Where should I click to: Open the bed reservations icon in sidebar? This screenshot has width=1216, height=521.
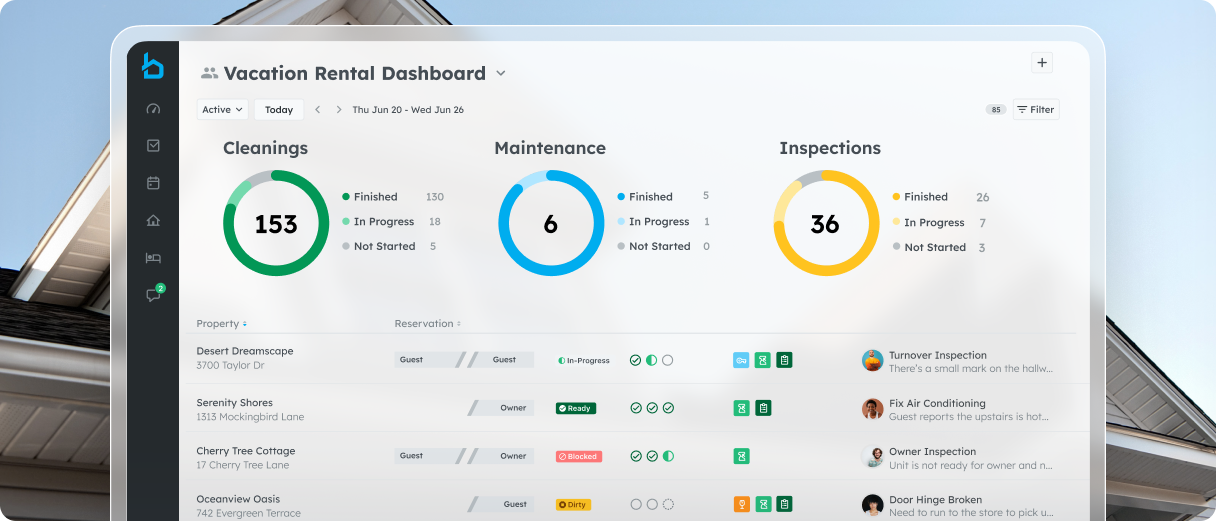153,258
